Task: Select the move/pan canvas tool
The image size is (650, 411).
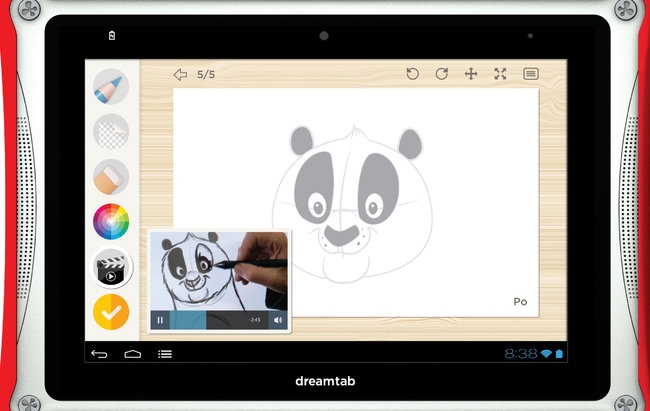Action: [471, 75]
